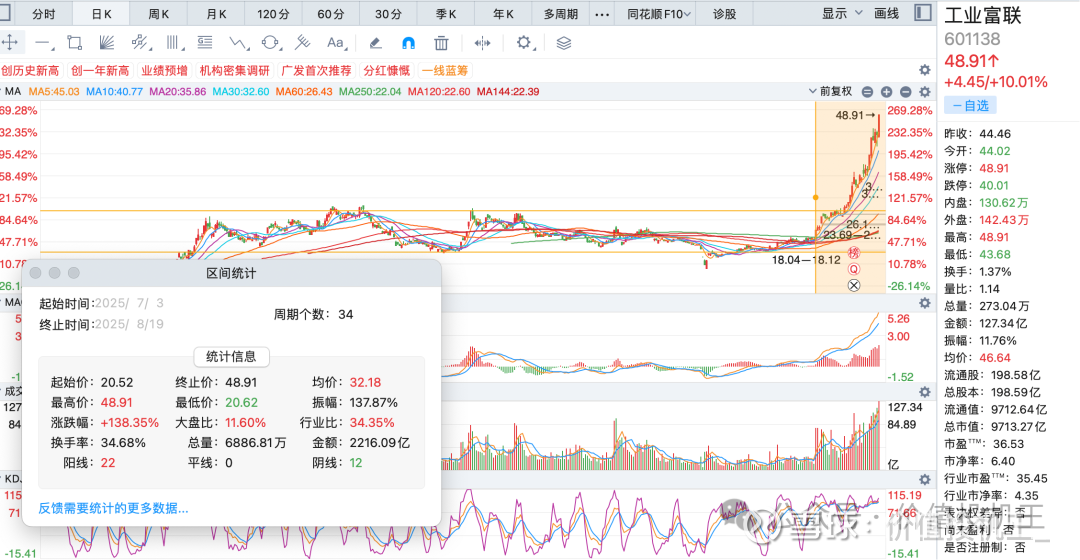Image resolution: width=1080 pixels, height=560 pixels.
Task: Switch to the 季K tab
Action: [446, 14]
